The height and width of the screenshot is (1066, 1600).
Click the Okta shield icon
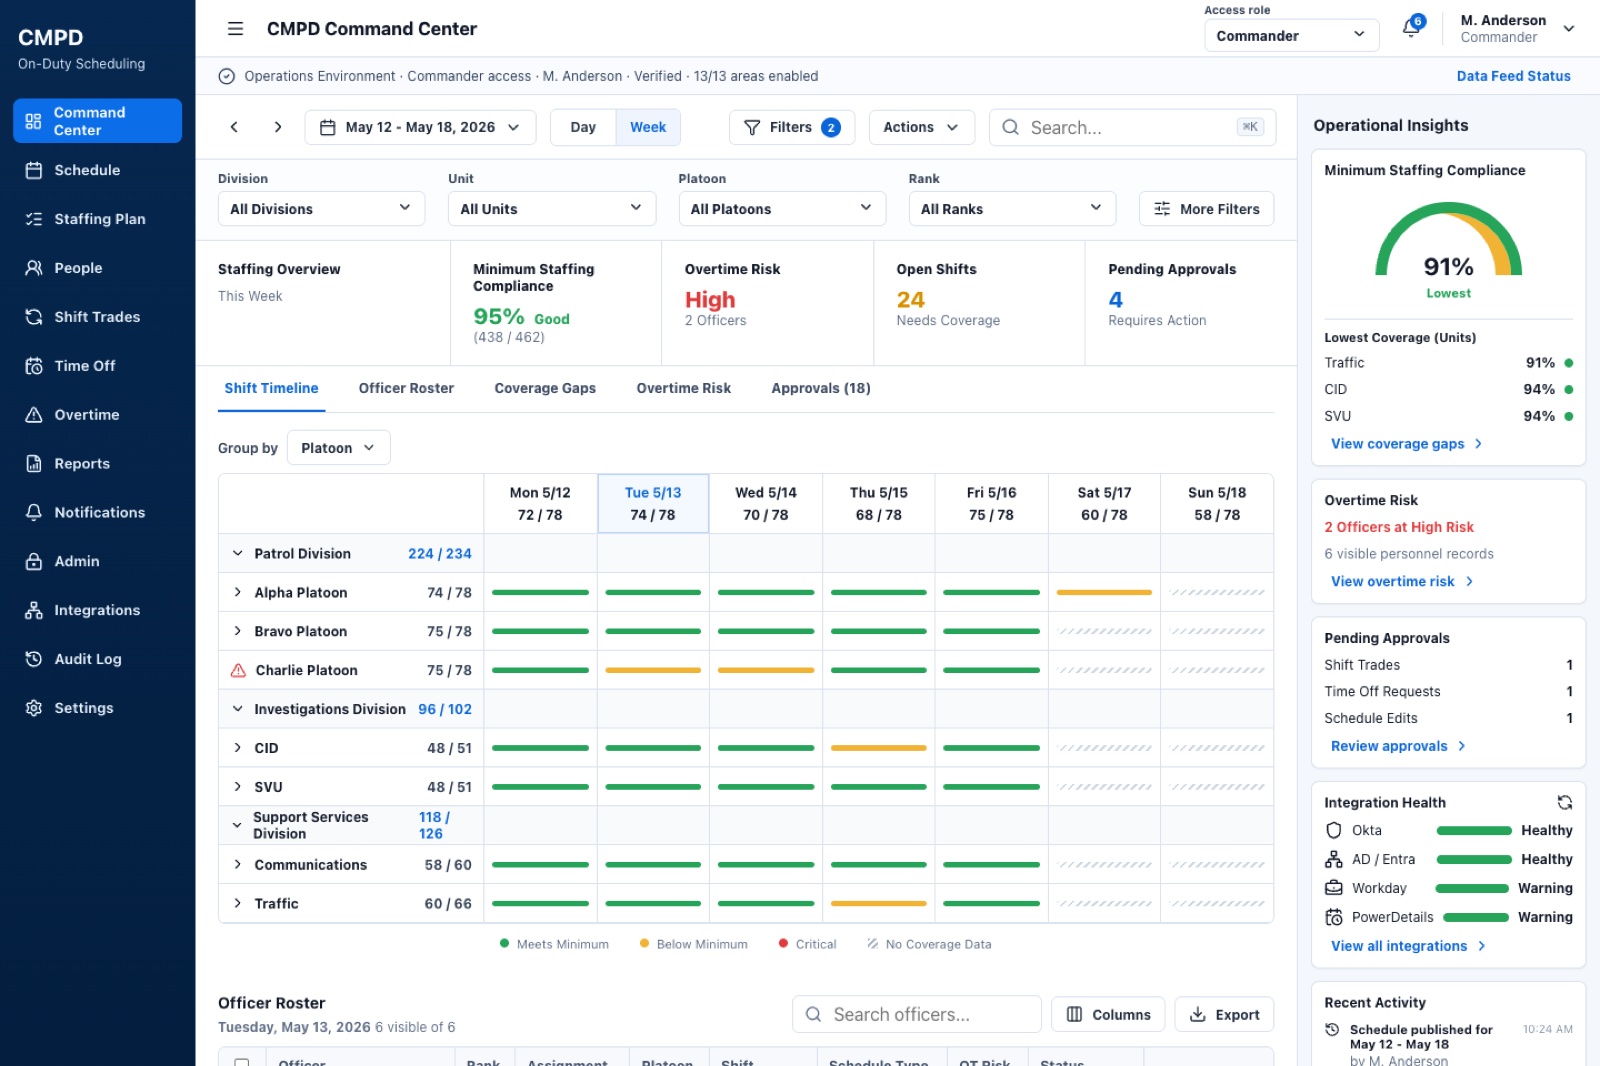tap(1333, 830)
